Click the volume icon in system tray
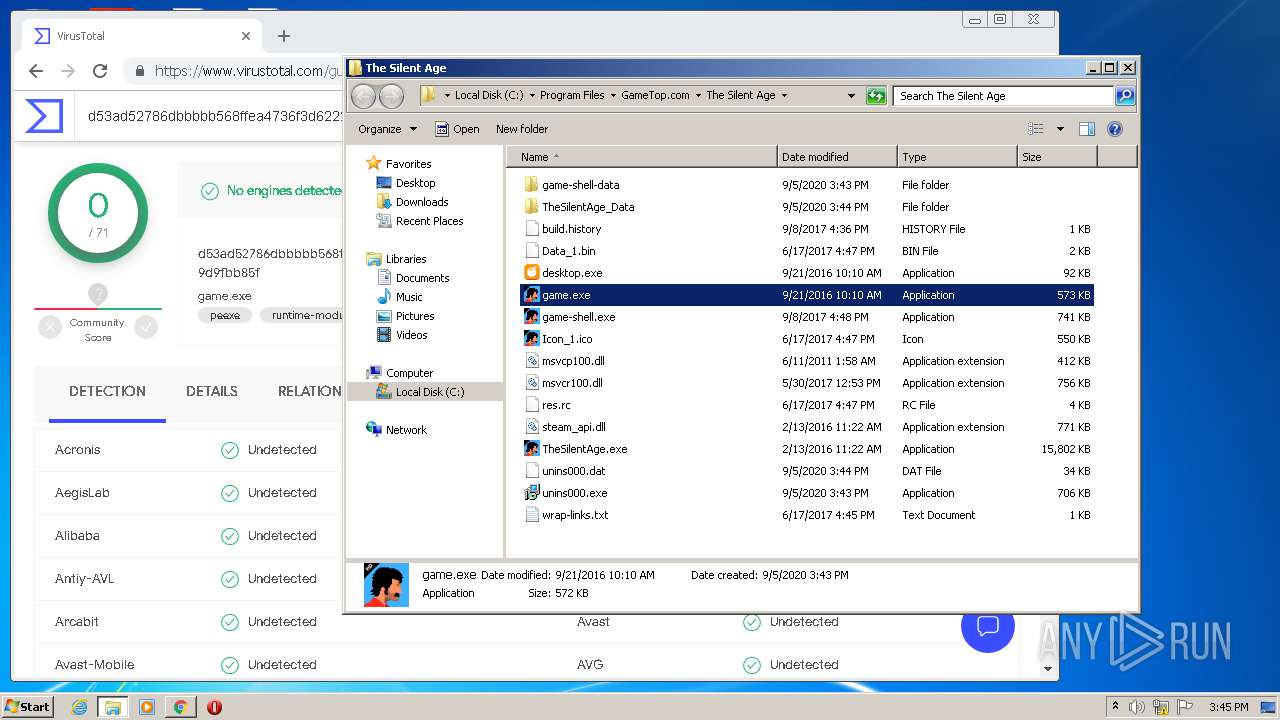This screenshot has width=1280, height=720. 1137,707
